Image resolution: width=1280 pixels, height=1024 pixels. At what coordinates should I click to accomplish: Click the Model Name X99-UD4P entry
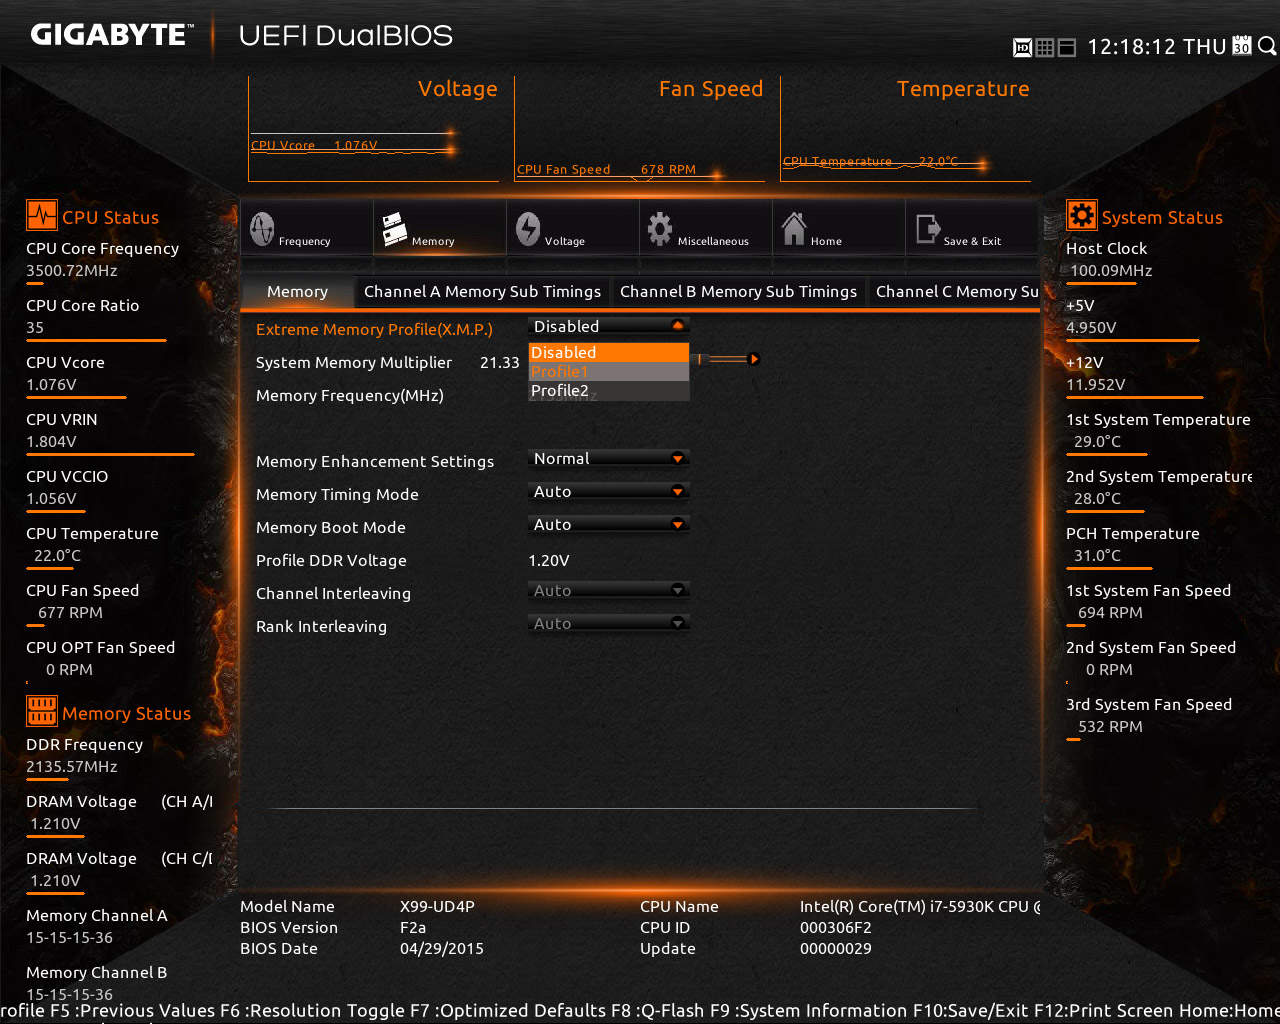tap(357, 906)
